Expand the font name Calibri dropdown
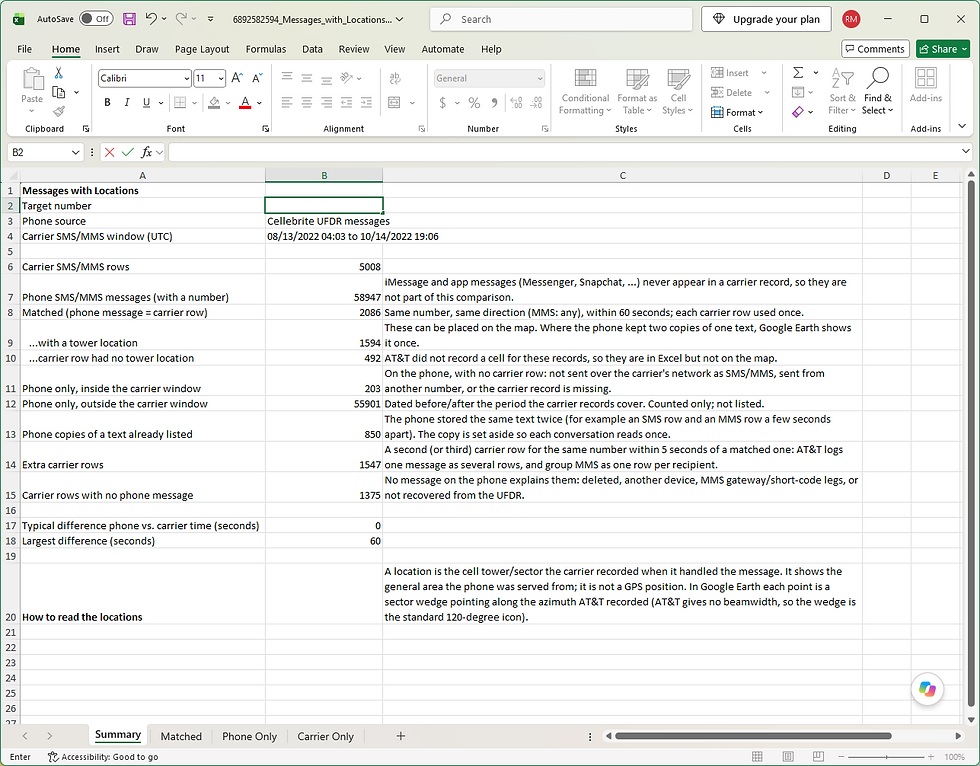The image size is (980, 766). 186,79
